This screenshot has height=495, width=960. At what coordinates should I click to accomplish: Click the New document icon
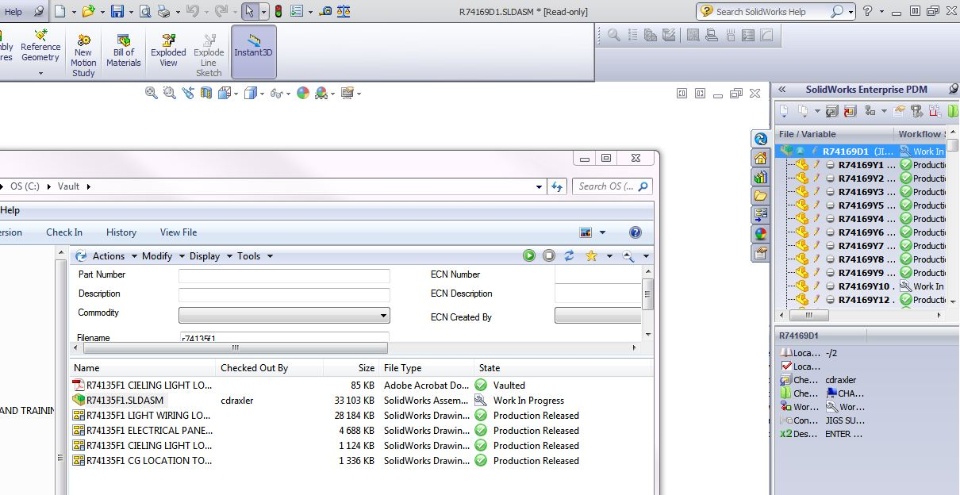click(x=59, y=11)
